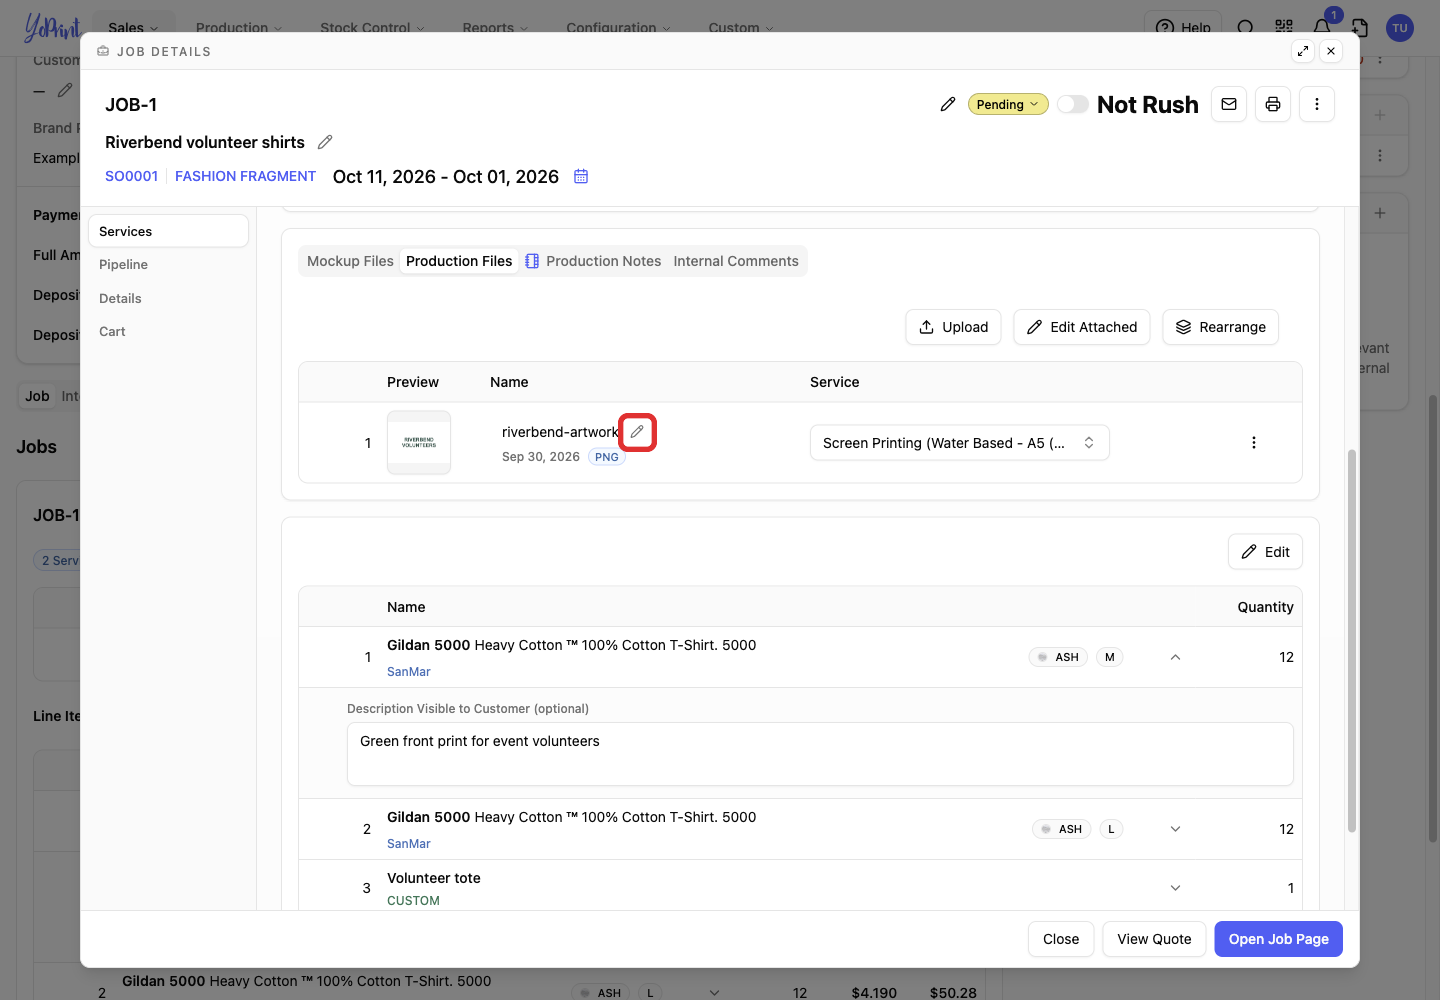The image size is (1440, 1000).
Task: Click the Upload button
Action: tap(953, 327)
